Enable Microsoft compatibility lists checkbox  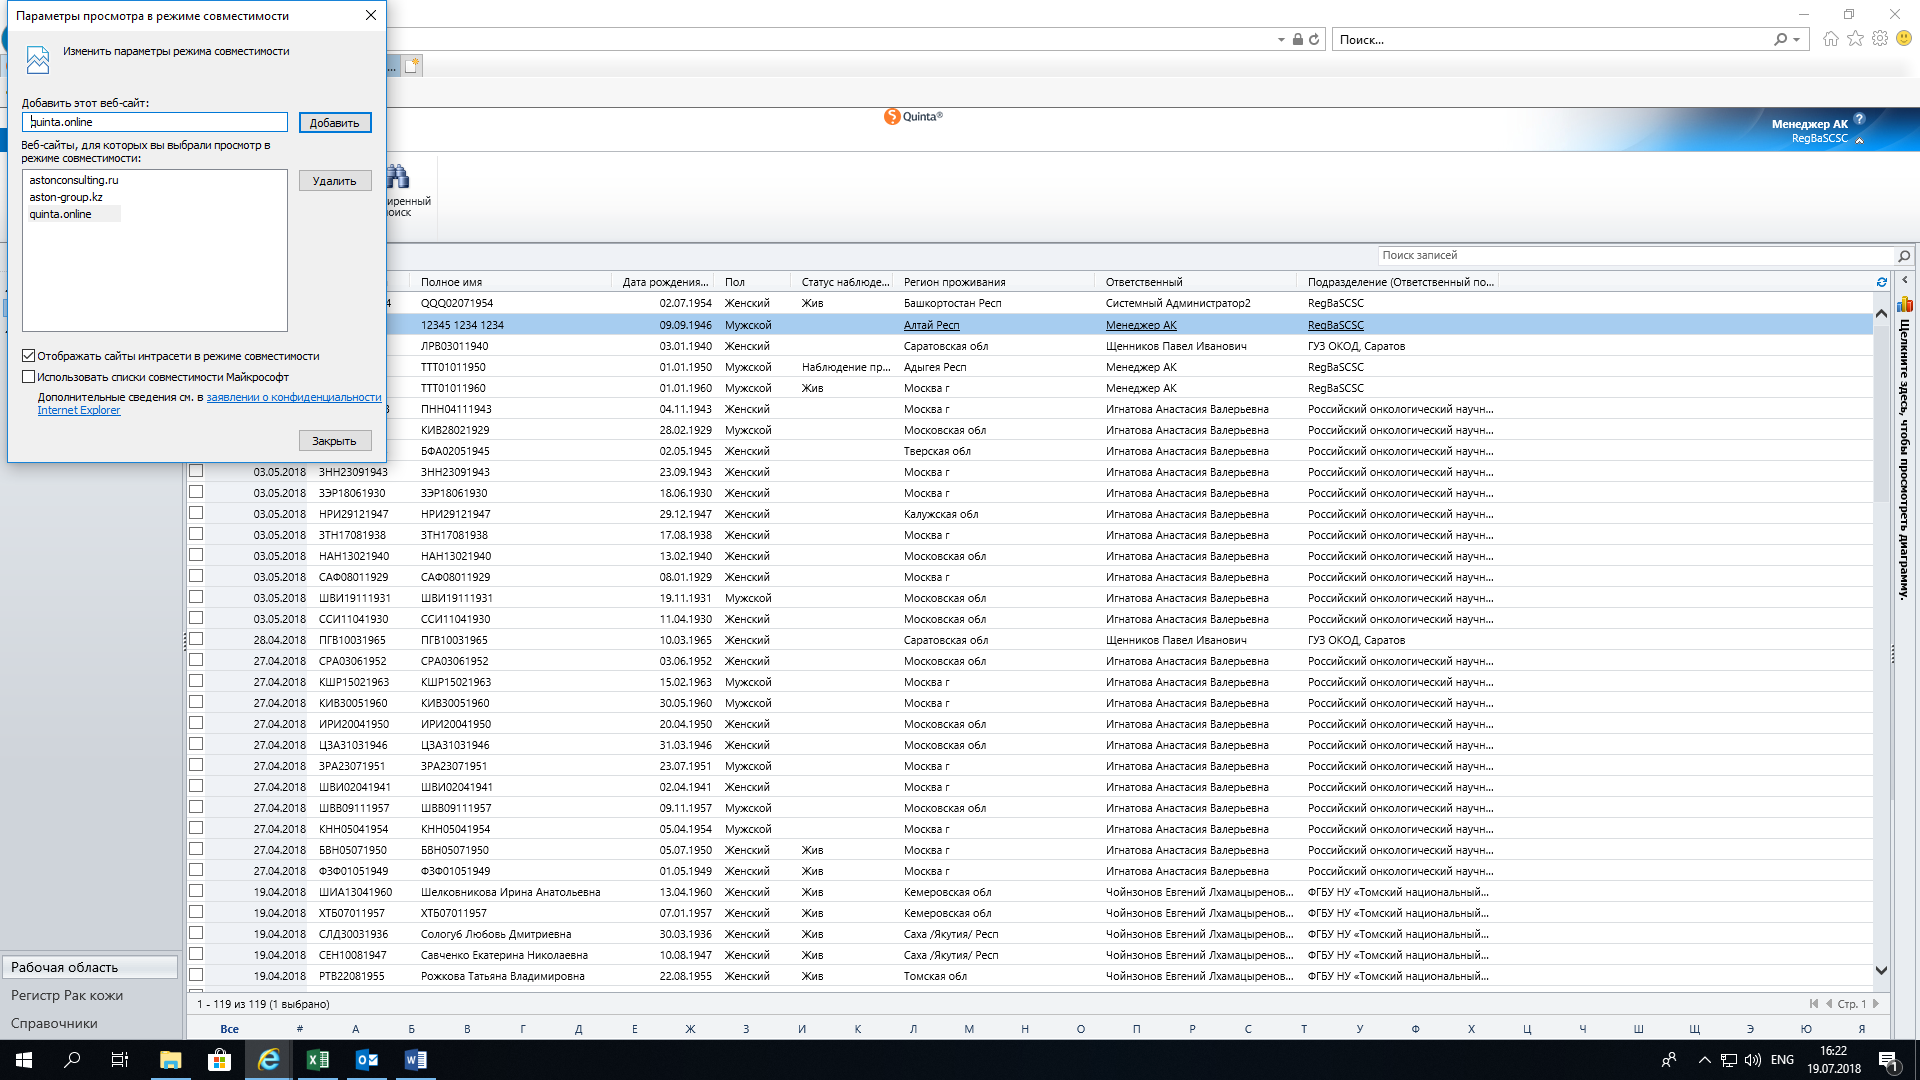tap(29, 377)
